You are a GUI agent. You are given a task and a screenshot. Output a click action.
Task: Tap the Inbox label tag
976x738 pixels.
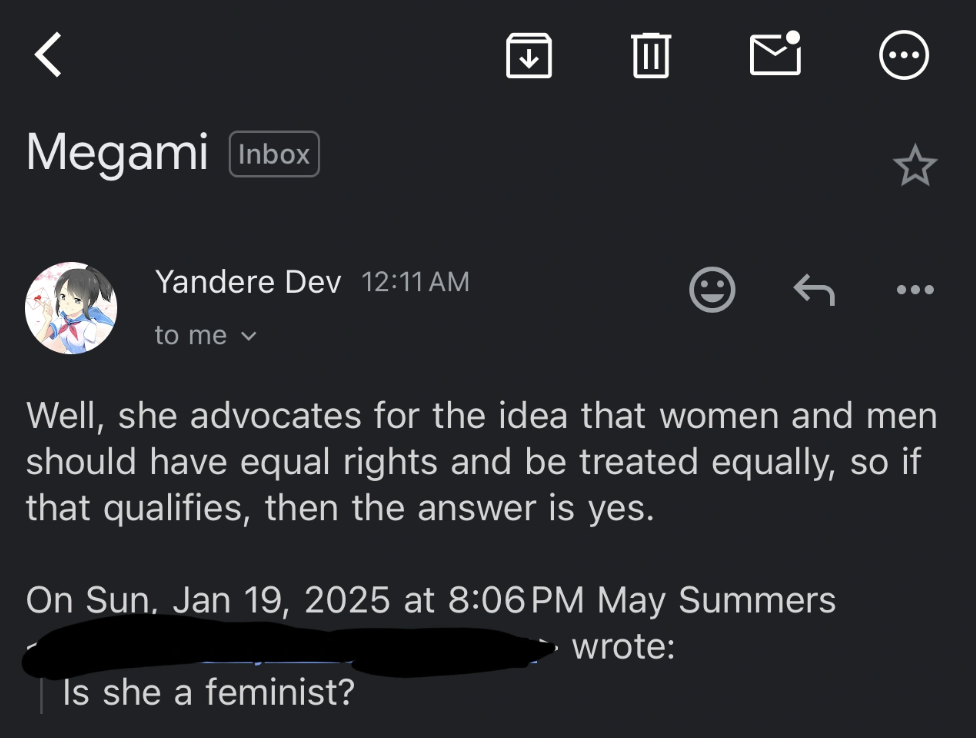(x=274, y=154)
